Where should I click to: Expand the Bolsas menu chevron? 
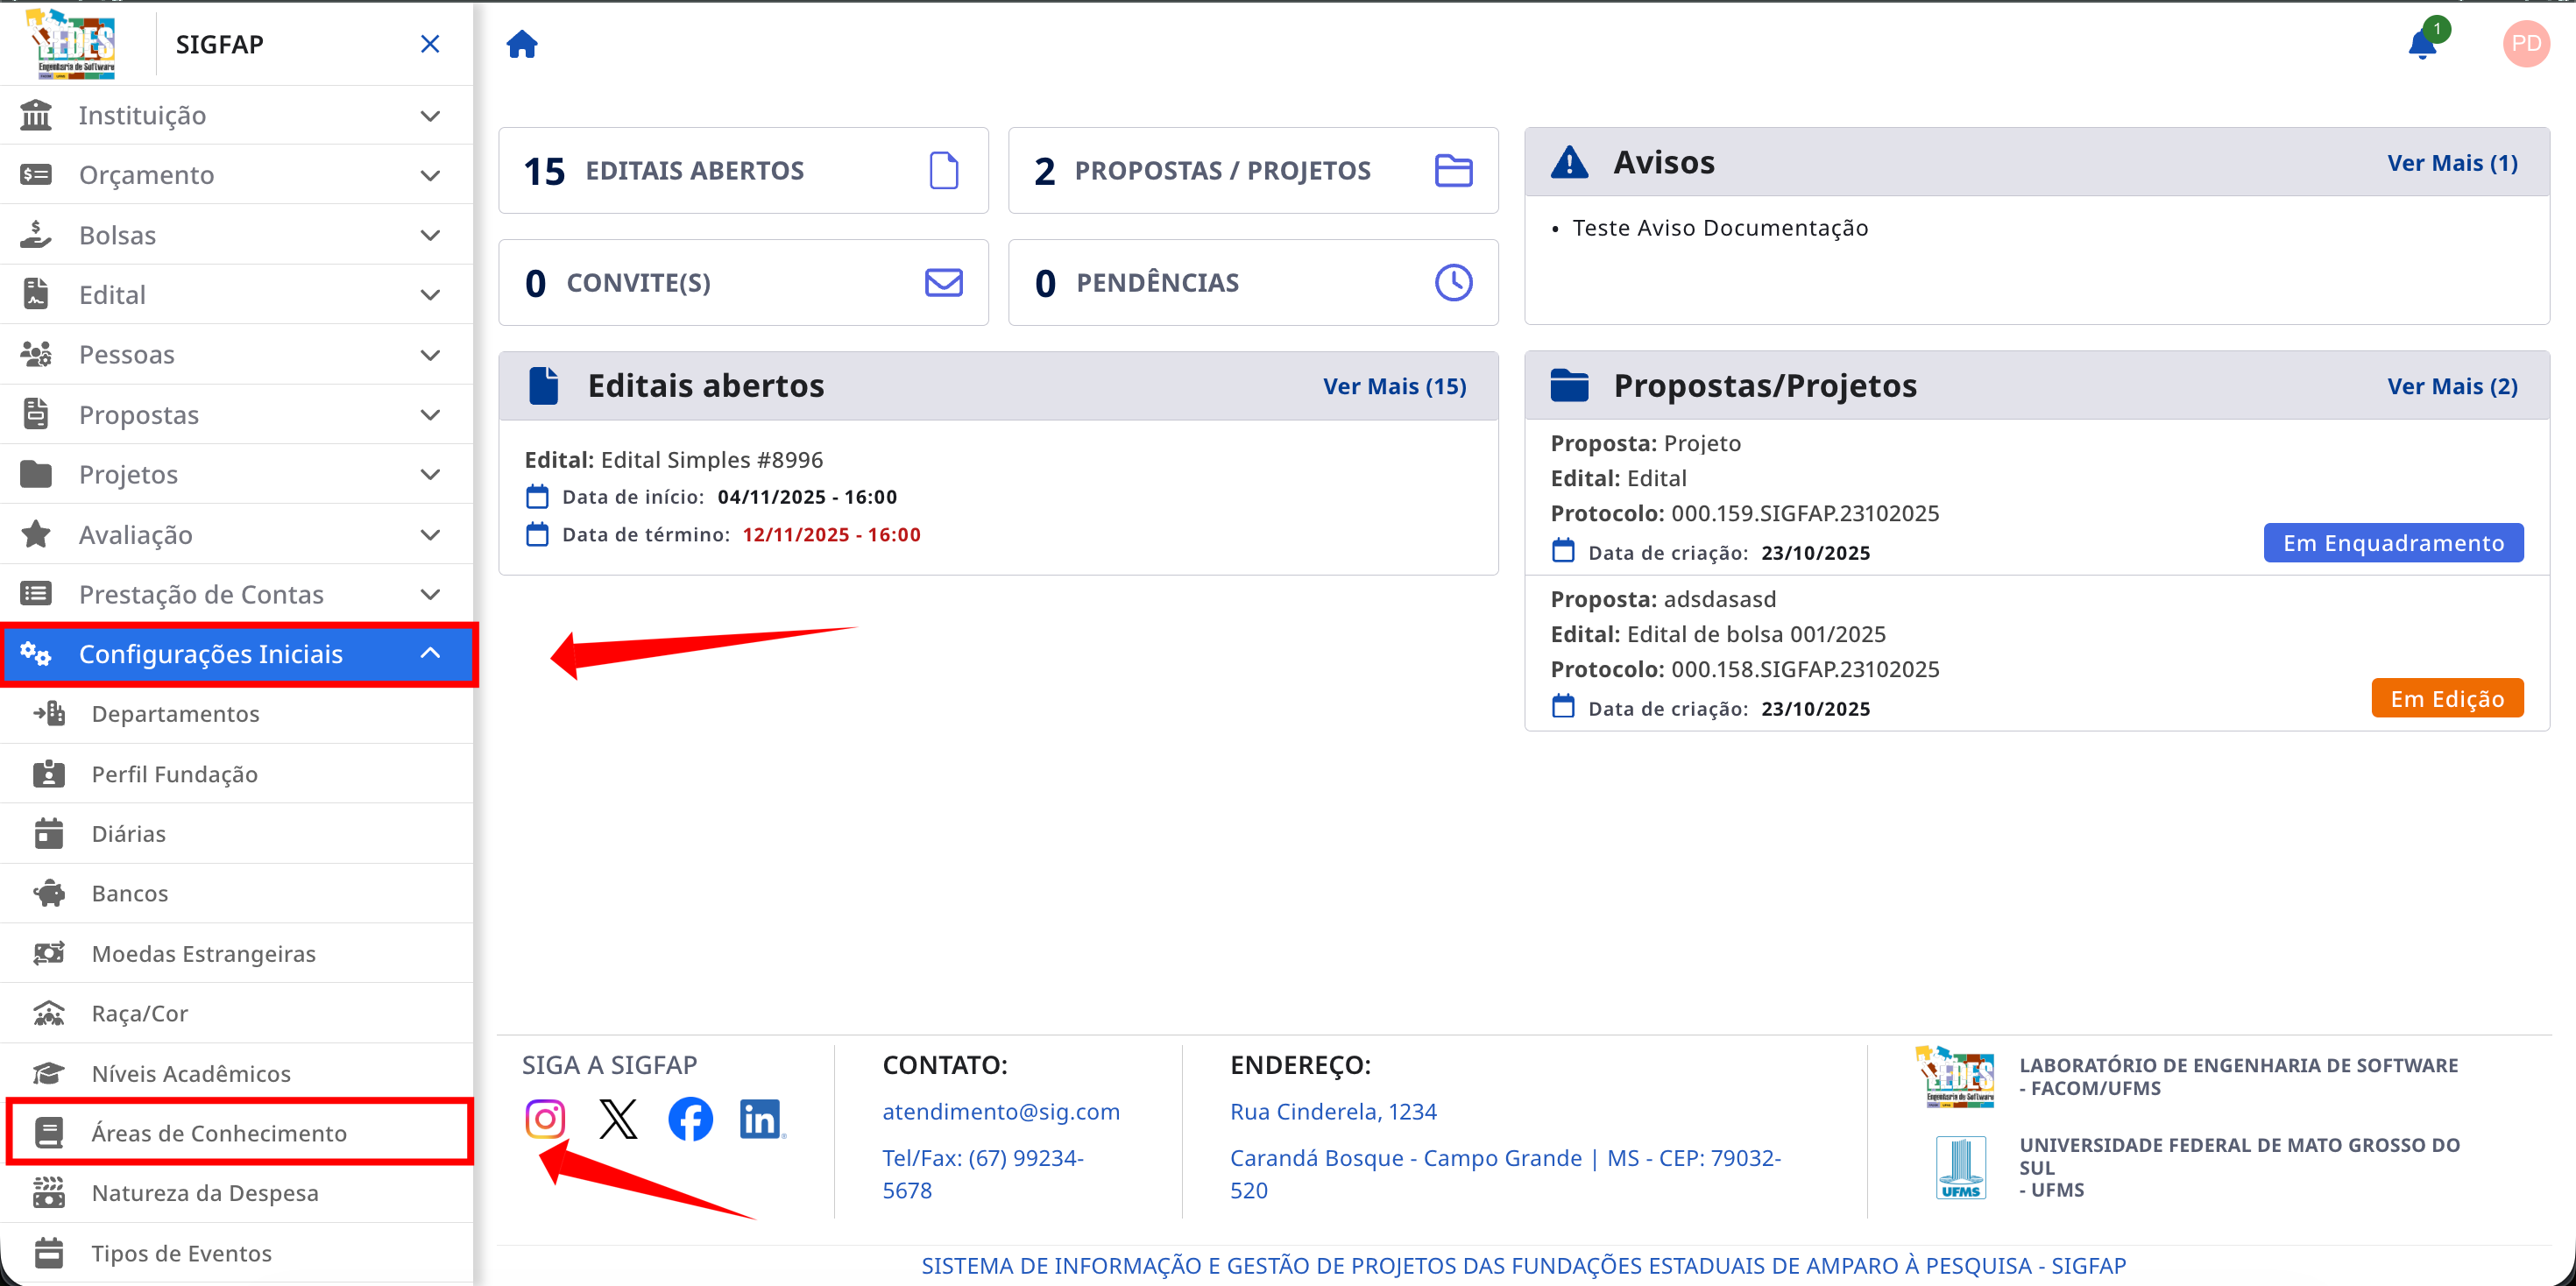pyautogui.click(x=430, y=235)
